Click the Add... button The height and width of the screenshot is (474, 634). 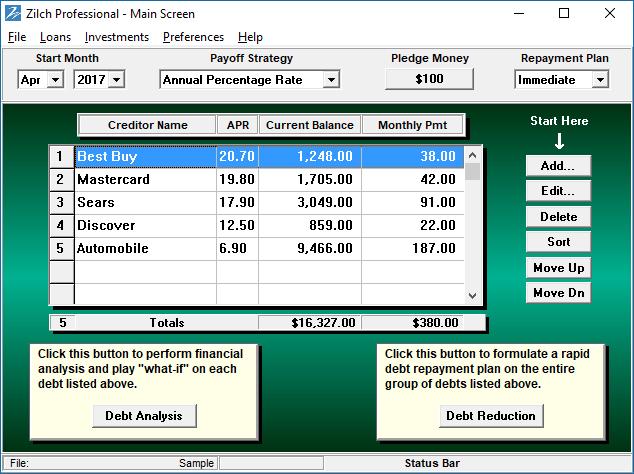pyautogui.click(x=558, y=165)
